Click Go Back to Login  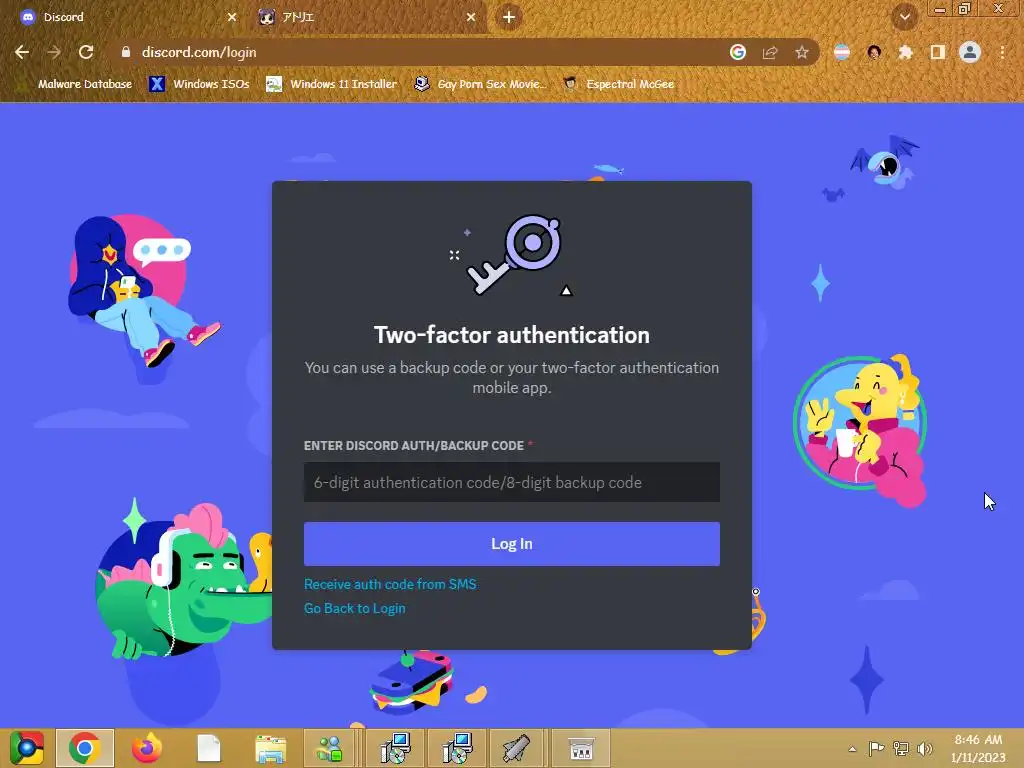tap(355, 609)
